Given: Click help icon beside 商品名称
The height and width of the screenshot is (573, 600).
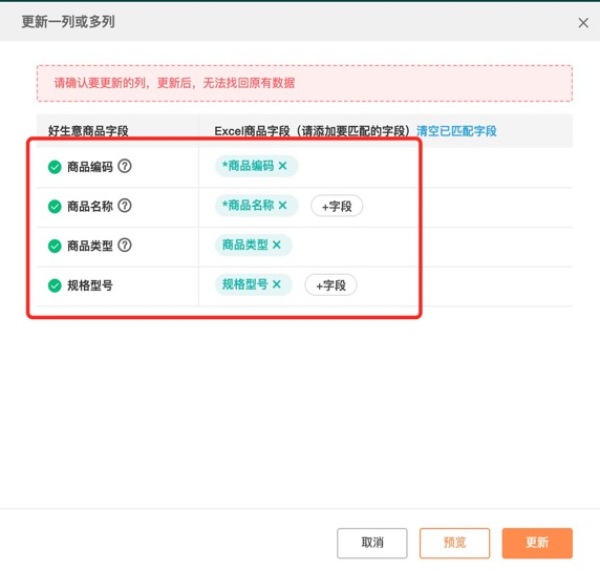Looking at the screenshot, I should click(124, 206).
